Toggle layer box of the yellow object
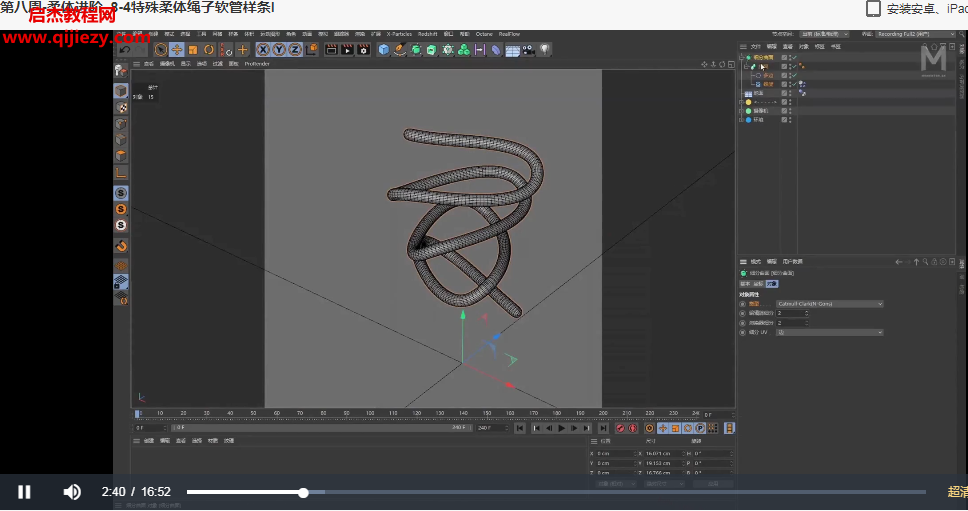 click(784, 102)
